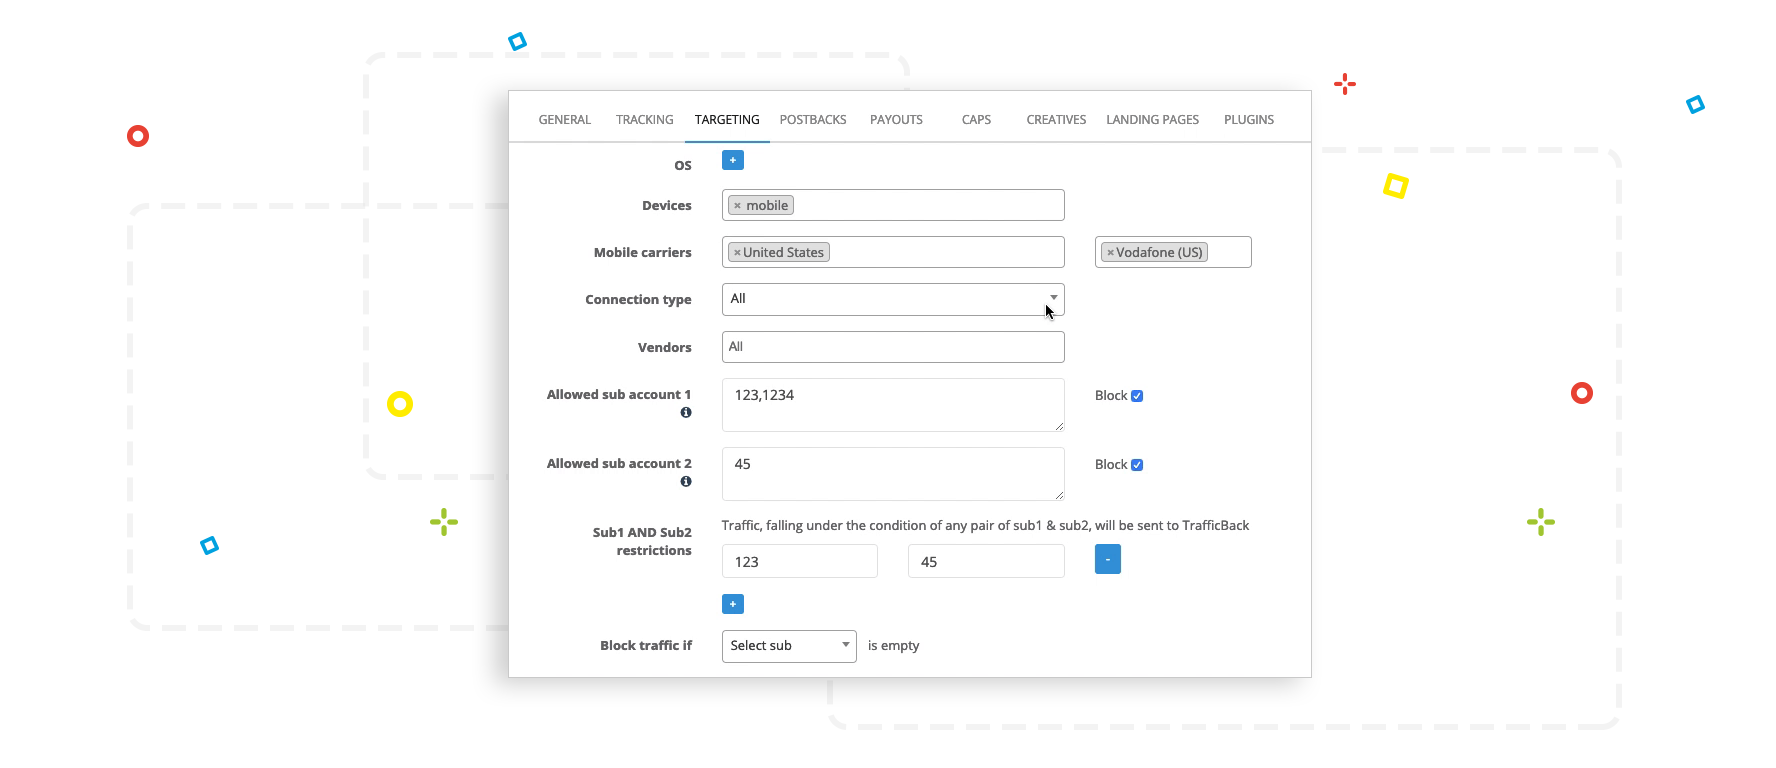Open the Connection type dropdown
Image resolution: width=1776 pixels, height=768 pixels.
(893, 299)
